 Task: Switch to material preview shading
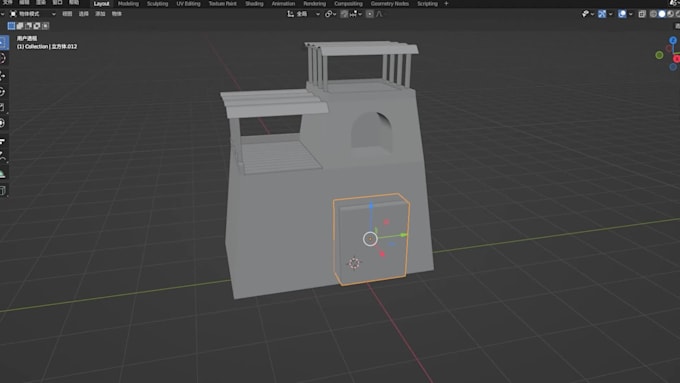(x=670, y=14)
